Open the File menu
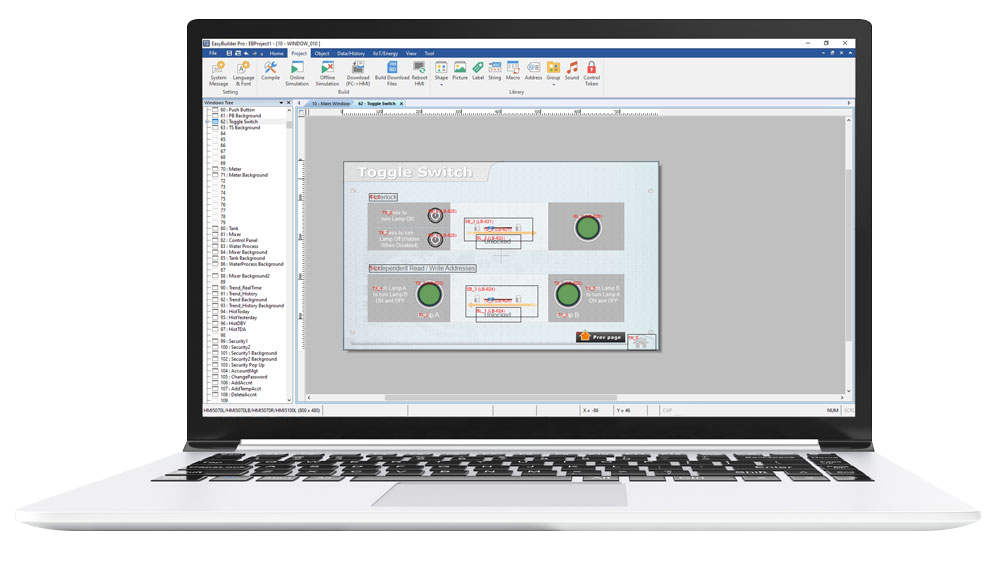This screenshot has height=579, width=1000. (213, 54)
